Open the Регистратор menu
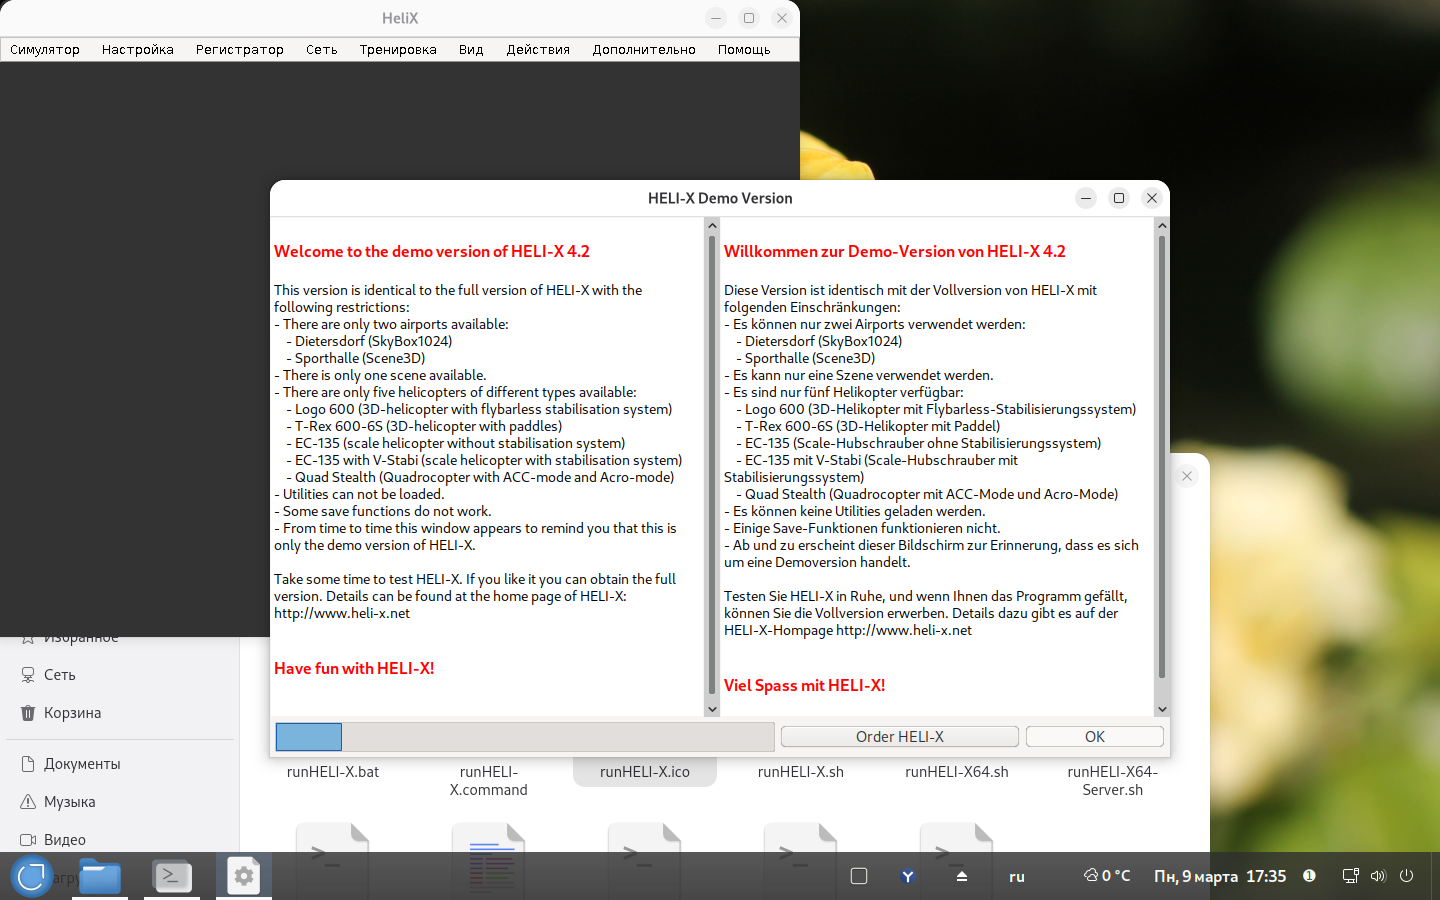 pos(240,49)
